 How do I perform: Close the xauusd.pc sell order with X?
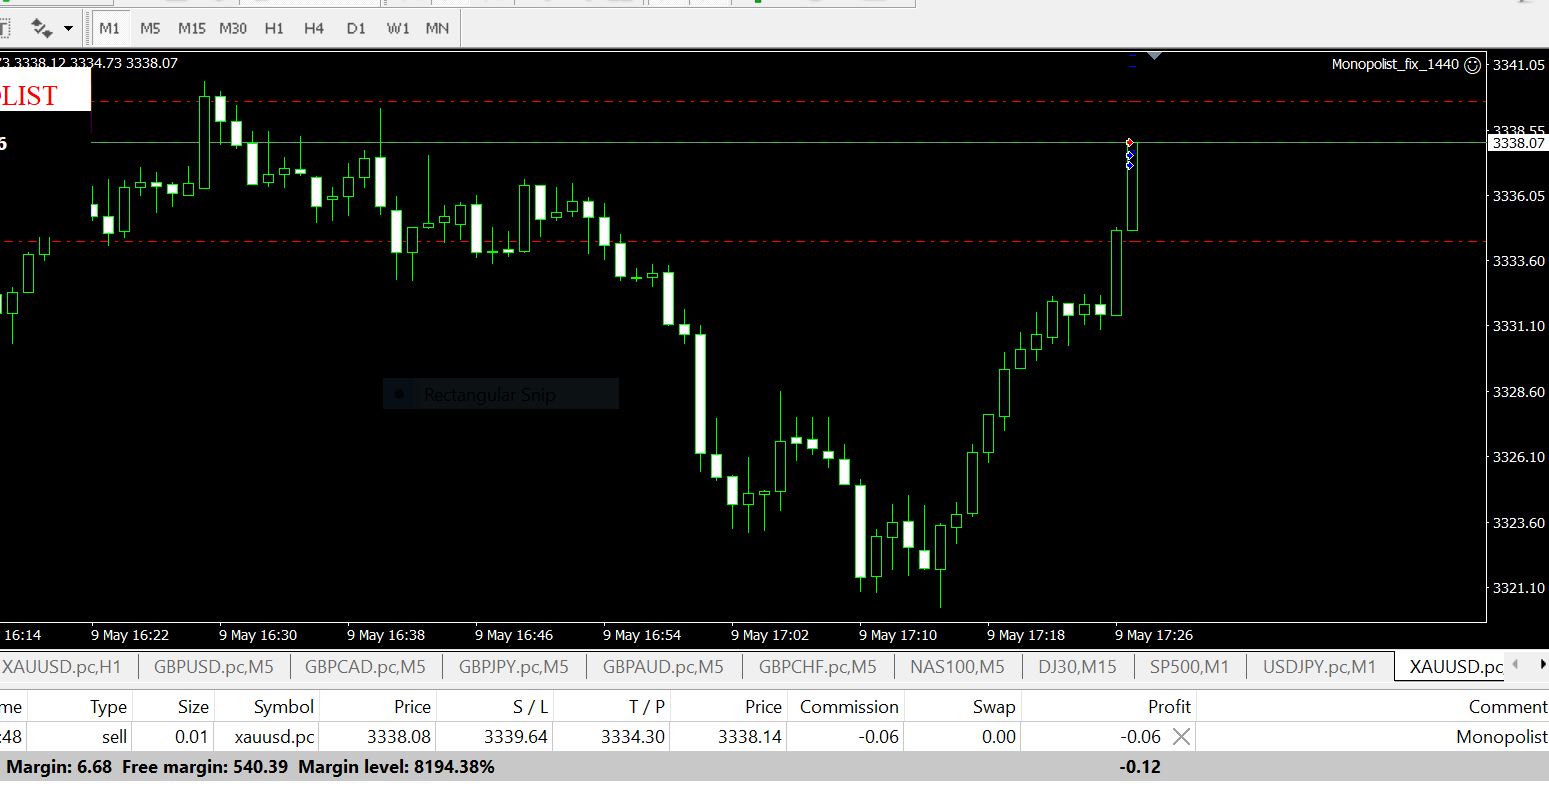click(x=1181, y=737)
